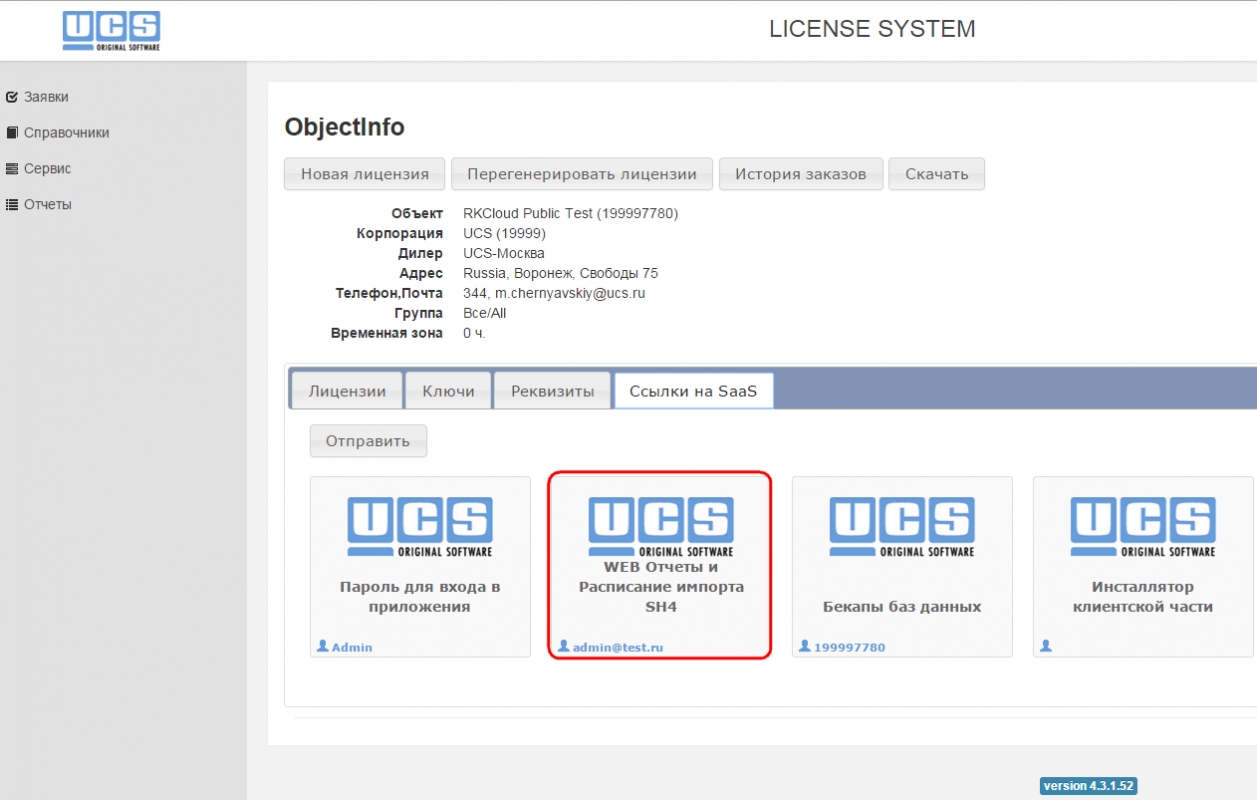The image size is (1257, 800).
Task: Open the Admin user link
Action: tap(352, 647)
